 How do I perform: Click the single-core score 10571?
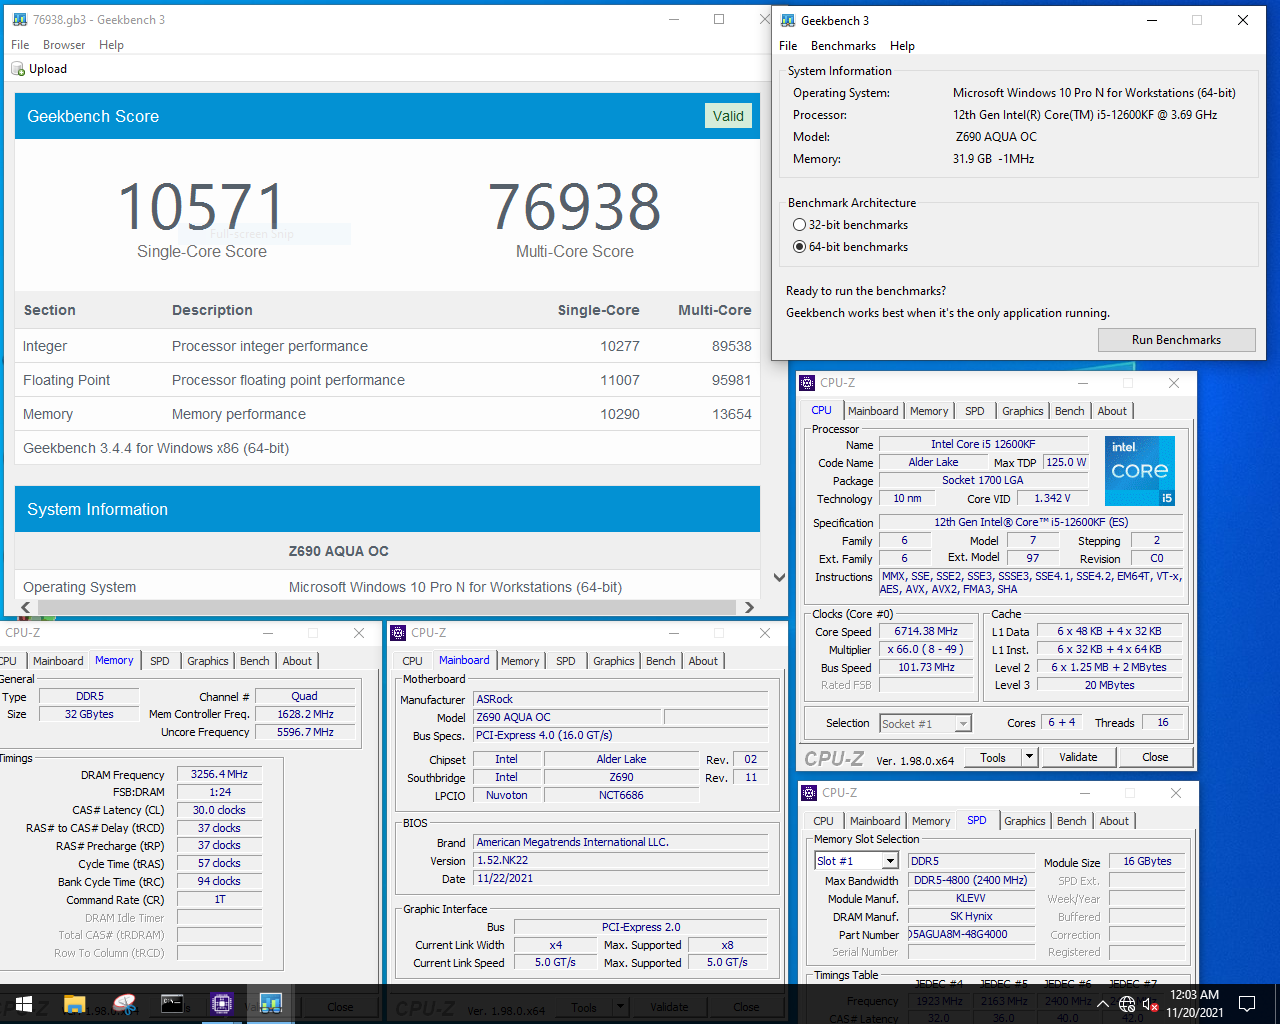coord(202,206)
